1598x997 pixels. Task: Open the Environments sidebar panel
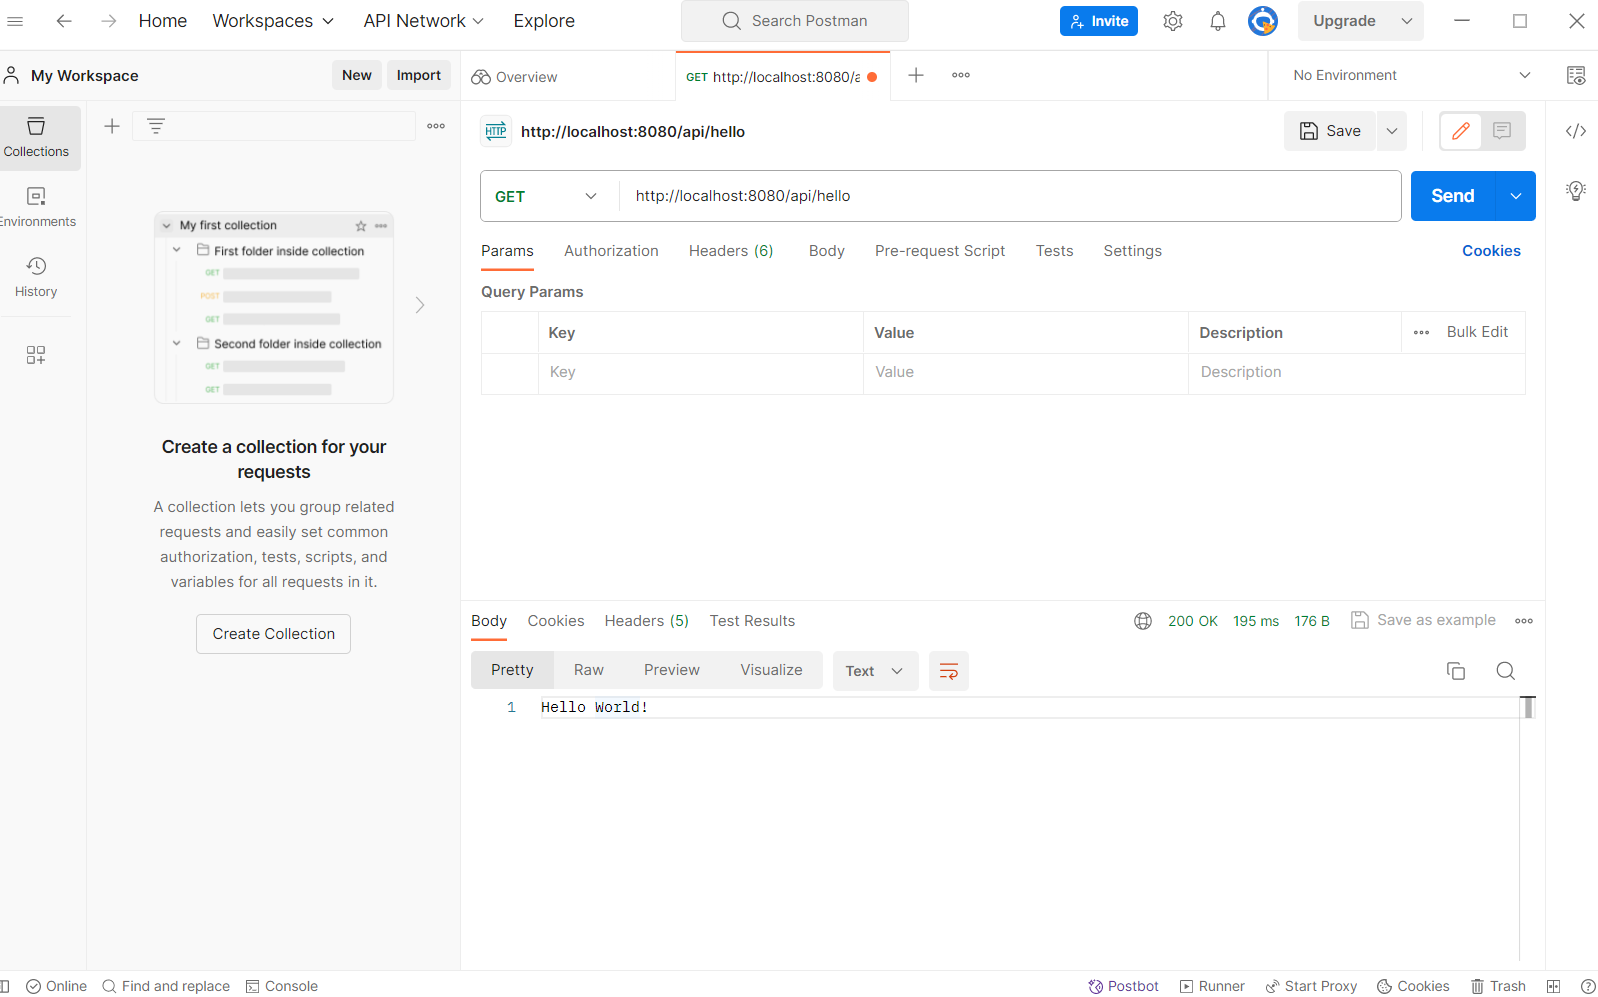coord(37,207)
